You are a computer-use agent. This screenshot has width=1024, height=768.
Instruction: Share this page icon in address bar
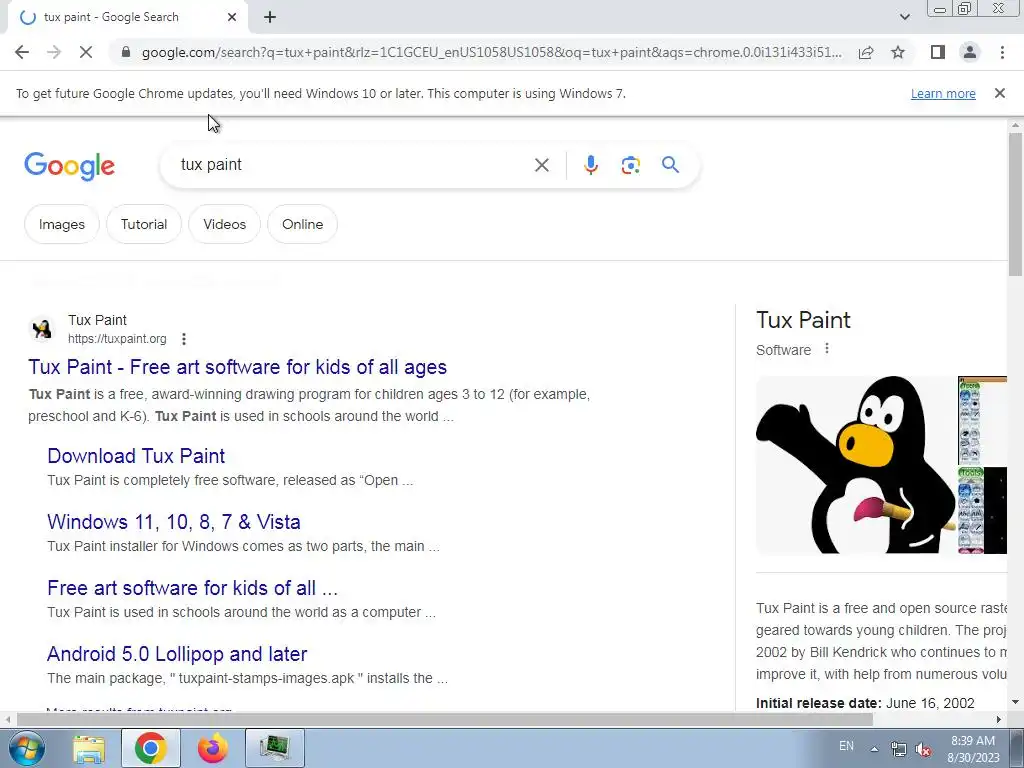click(866, 52)
